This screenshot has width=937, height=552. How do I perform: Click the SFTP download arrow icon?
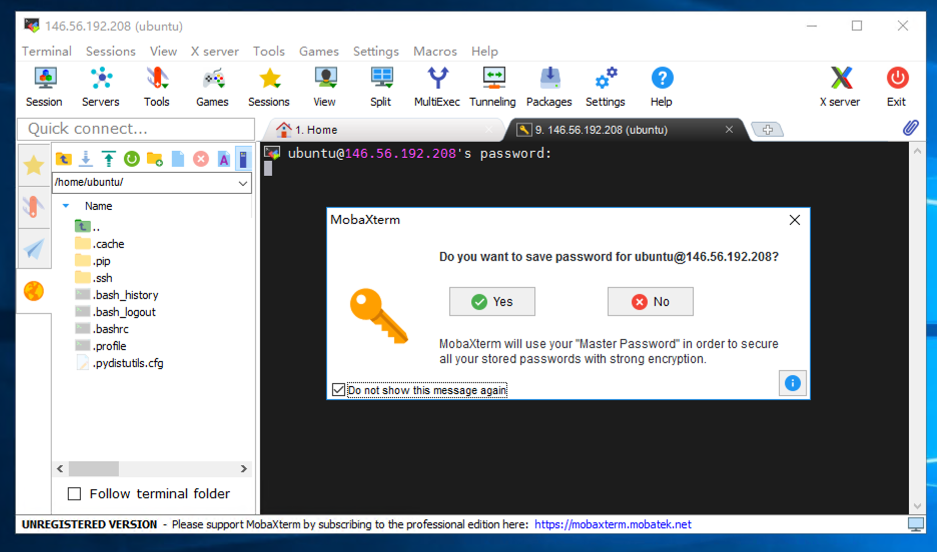tap(86, 159)
